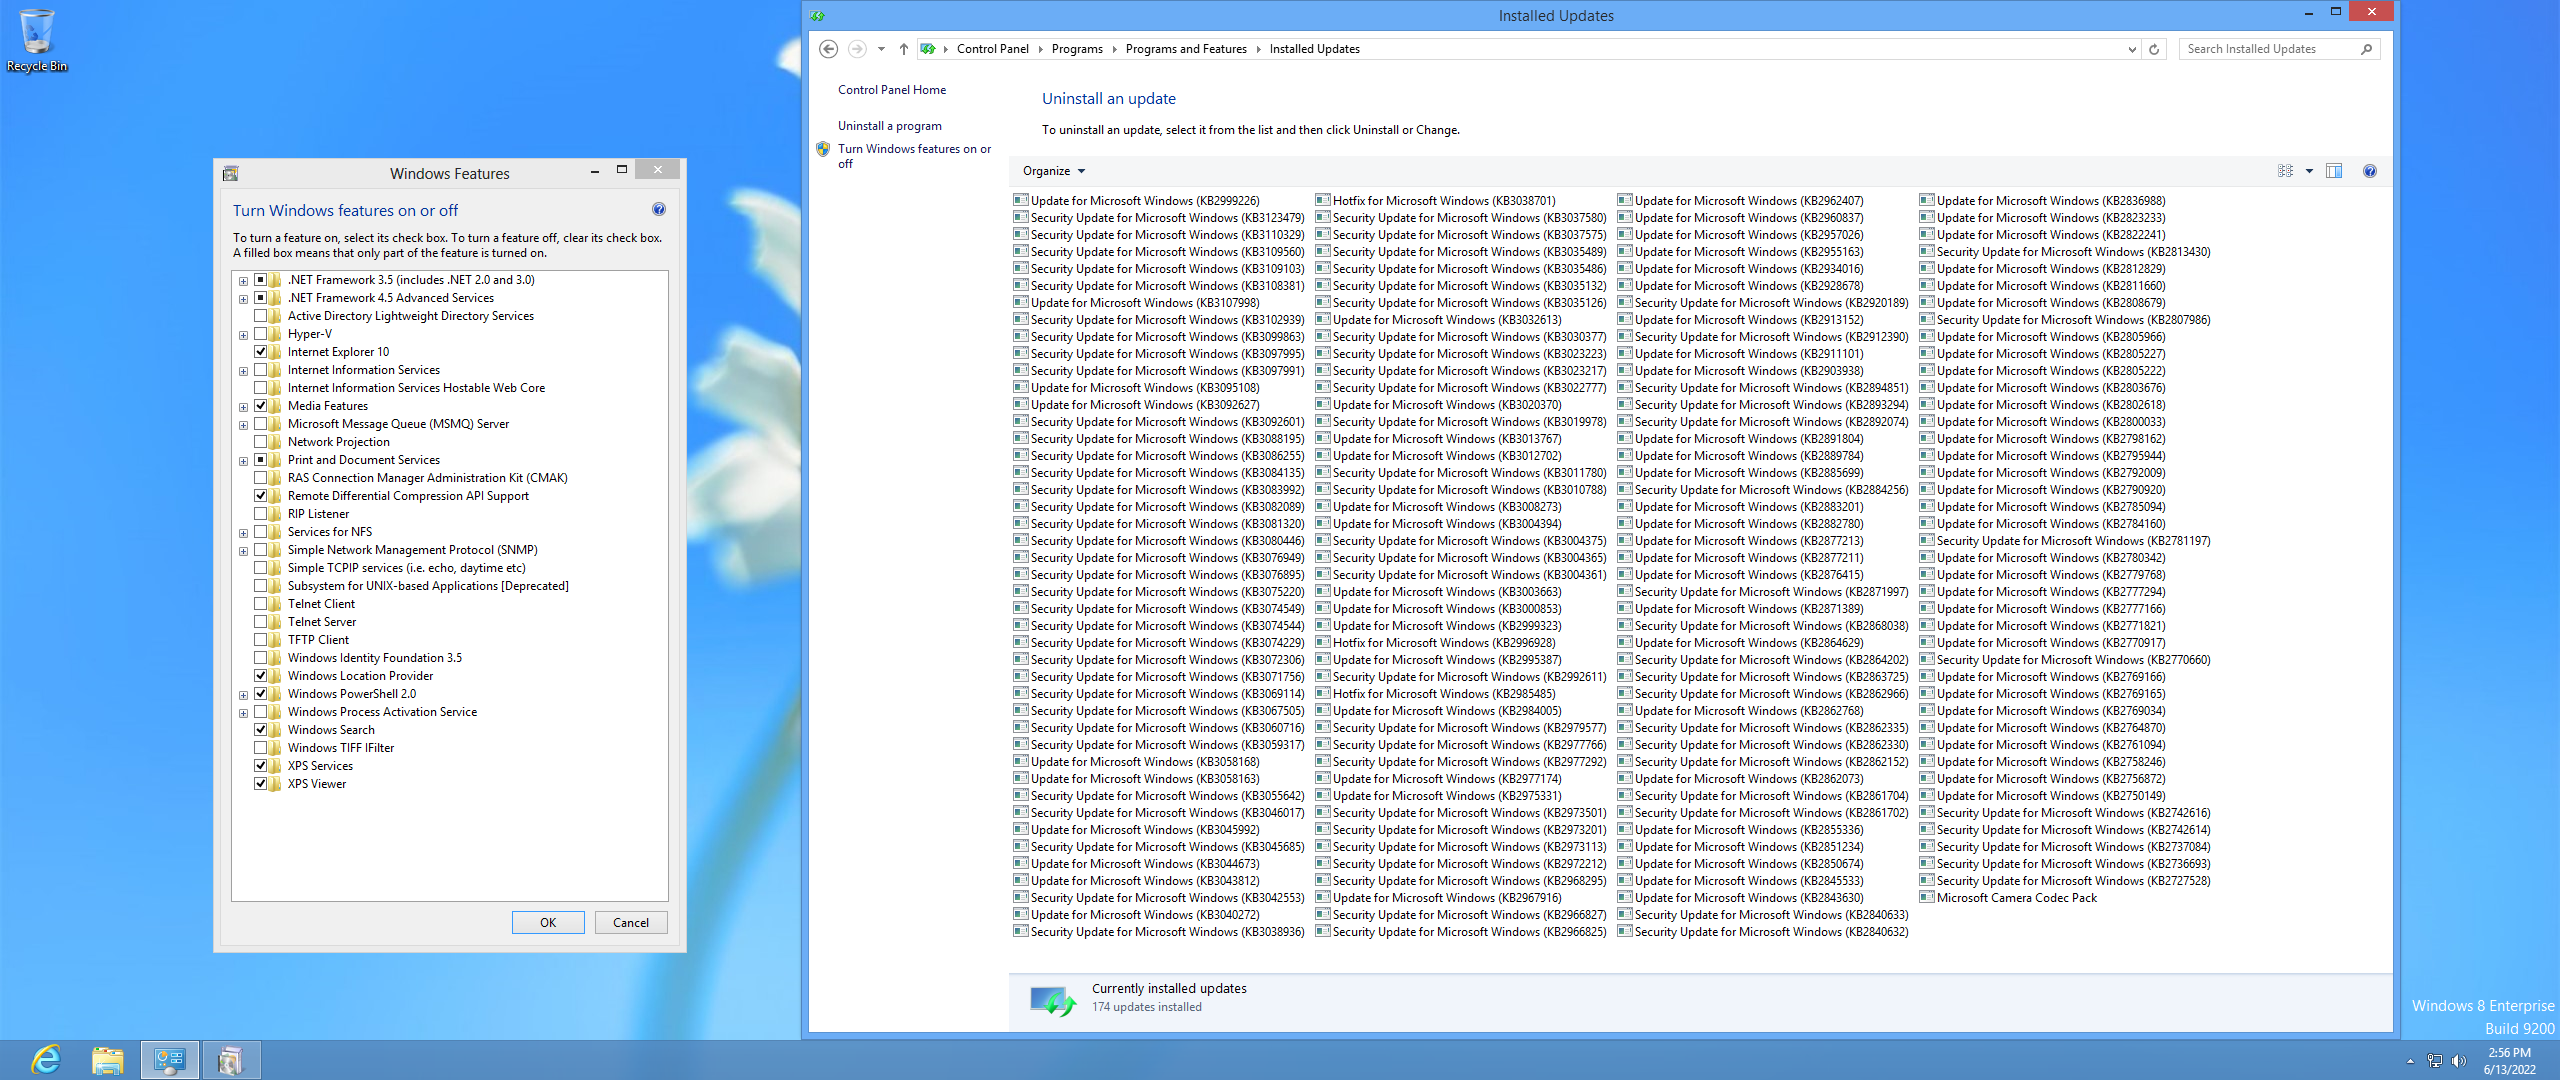Click the Windows Features title bar icon

230,173
